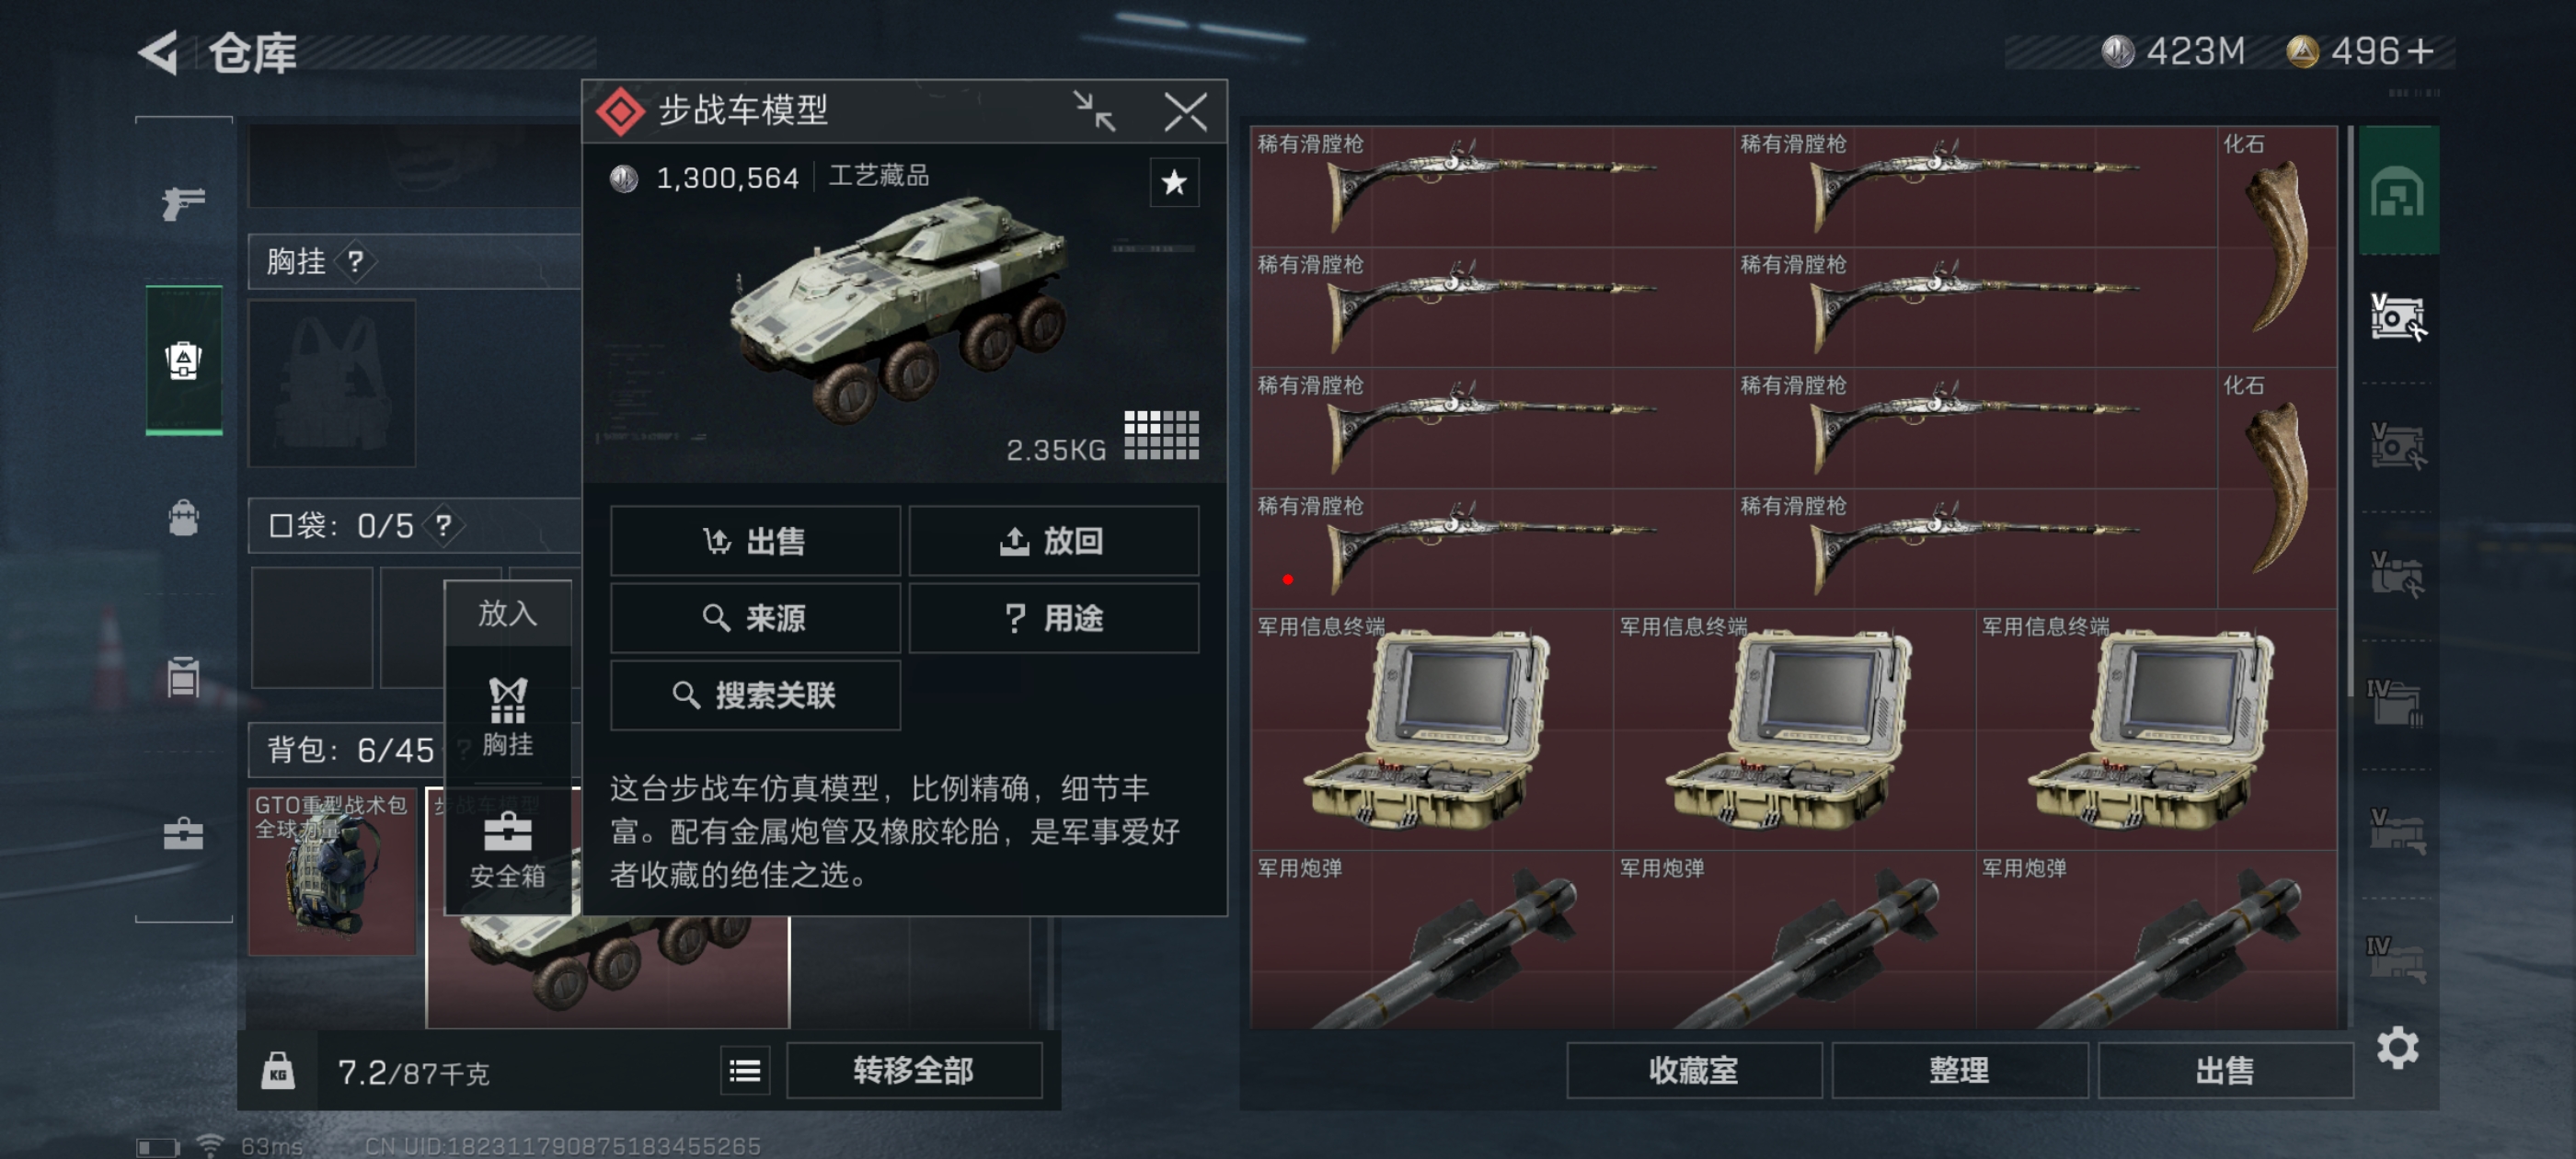Image resolution: width=2576 pixels, height=1159 pixels.
Task: Toggle the star favorite on 步战车模型
Action: click(x=1174, y=182)
